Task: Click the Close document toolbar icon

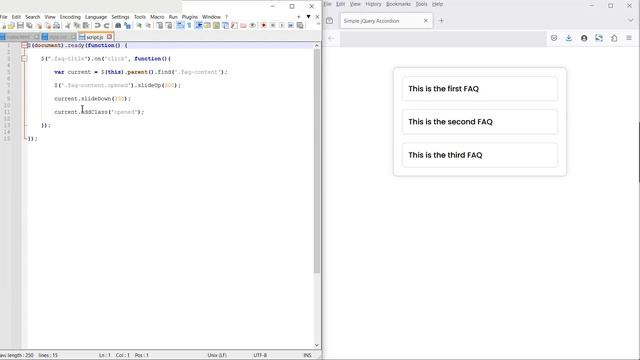Action: (39, 25)
